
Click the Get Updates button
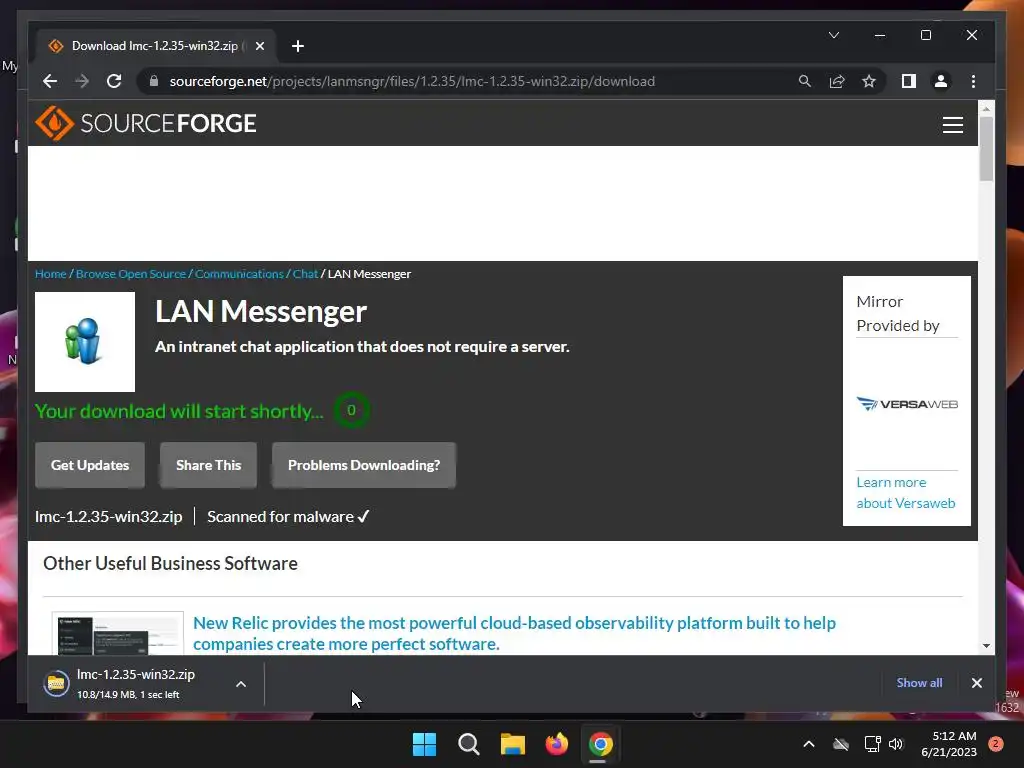point(90,465)
